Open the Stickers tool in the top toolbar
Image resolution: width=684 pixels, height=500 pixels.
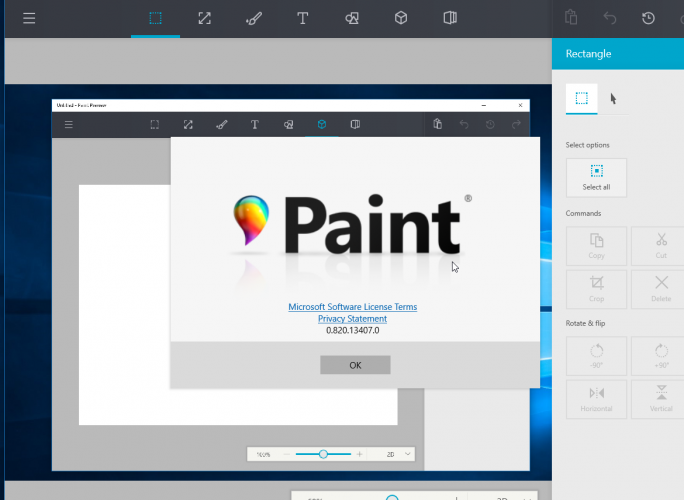(352, 18)
